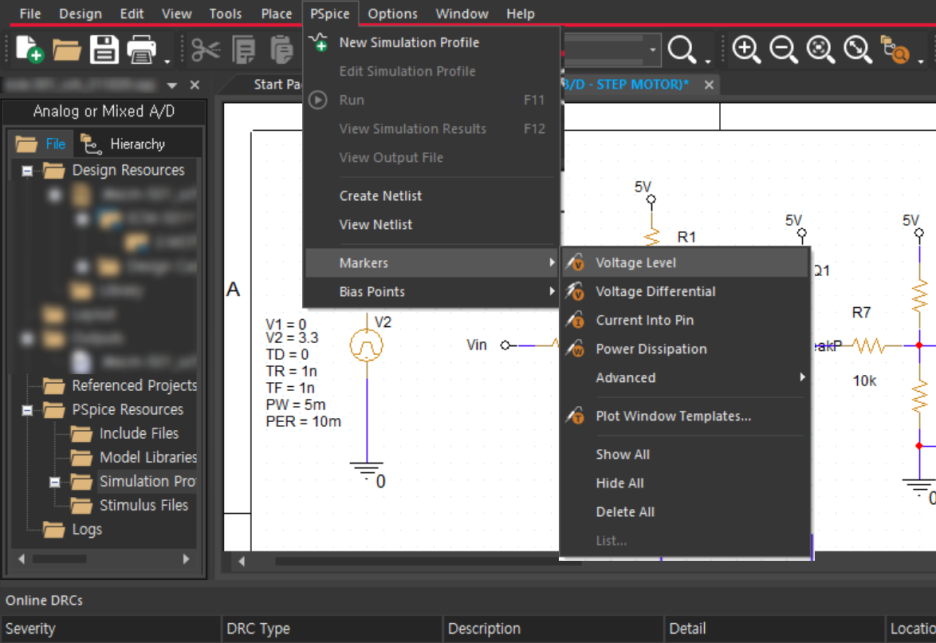Click the Severity column header
This screenshot has height=643, width=936.
(x=110, y=629)
